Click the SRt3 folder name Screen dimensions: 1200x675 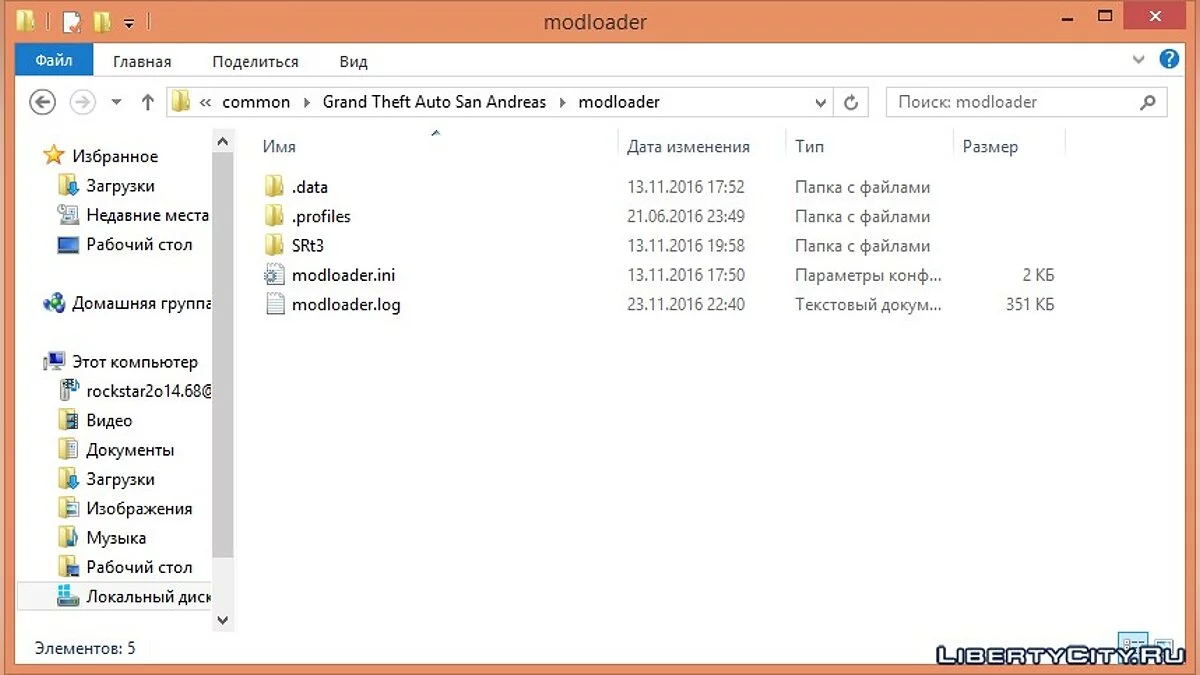[x=308, y=245]
